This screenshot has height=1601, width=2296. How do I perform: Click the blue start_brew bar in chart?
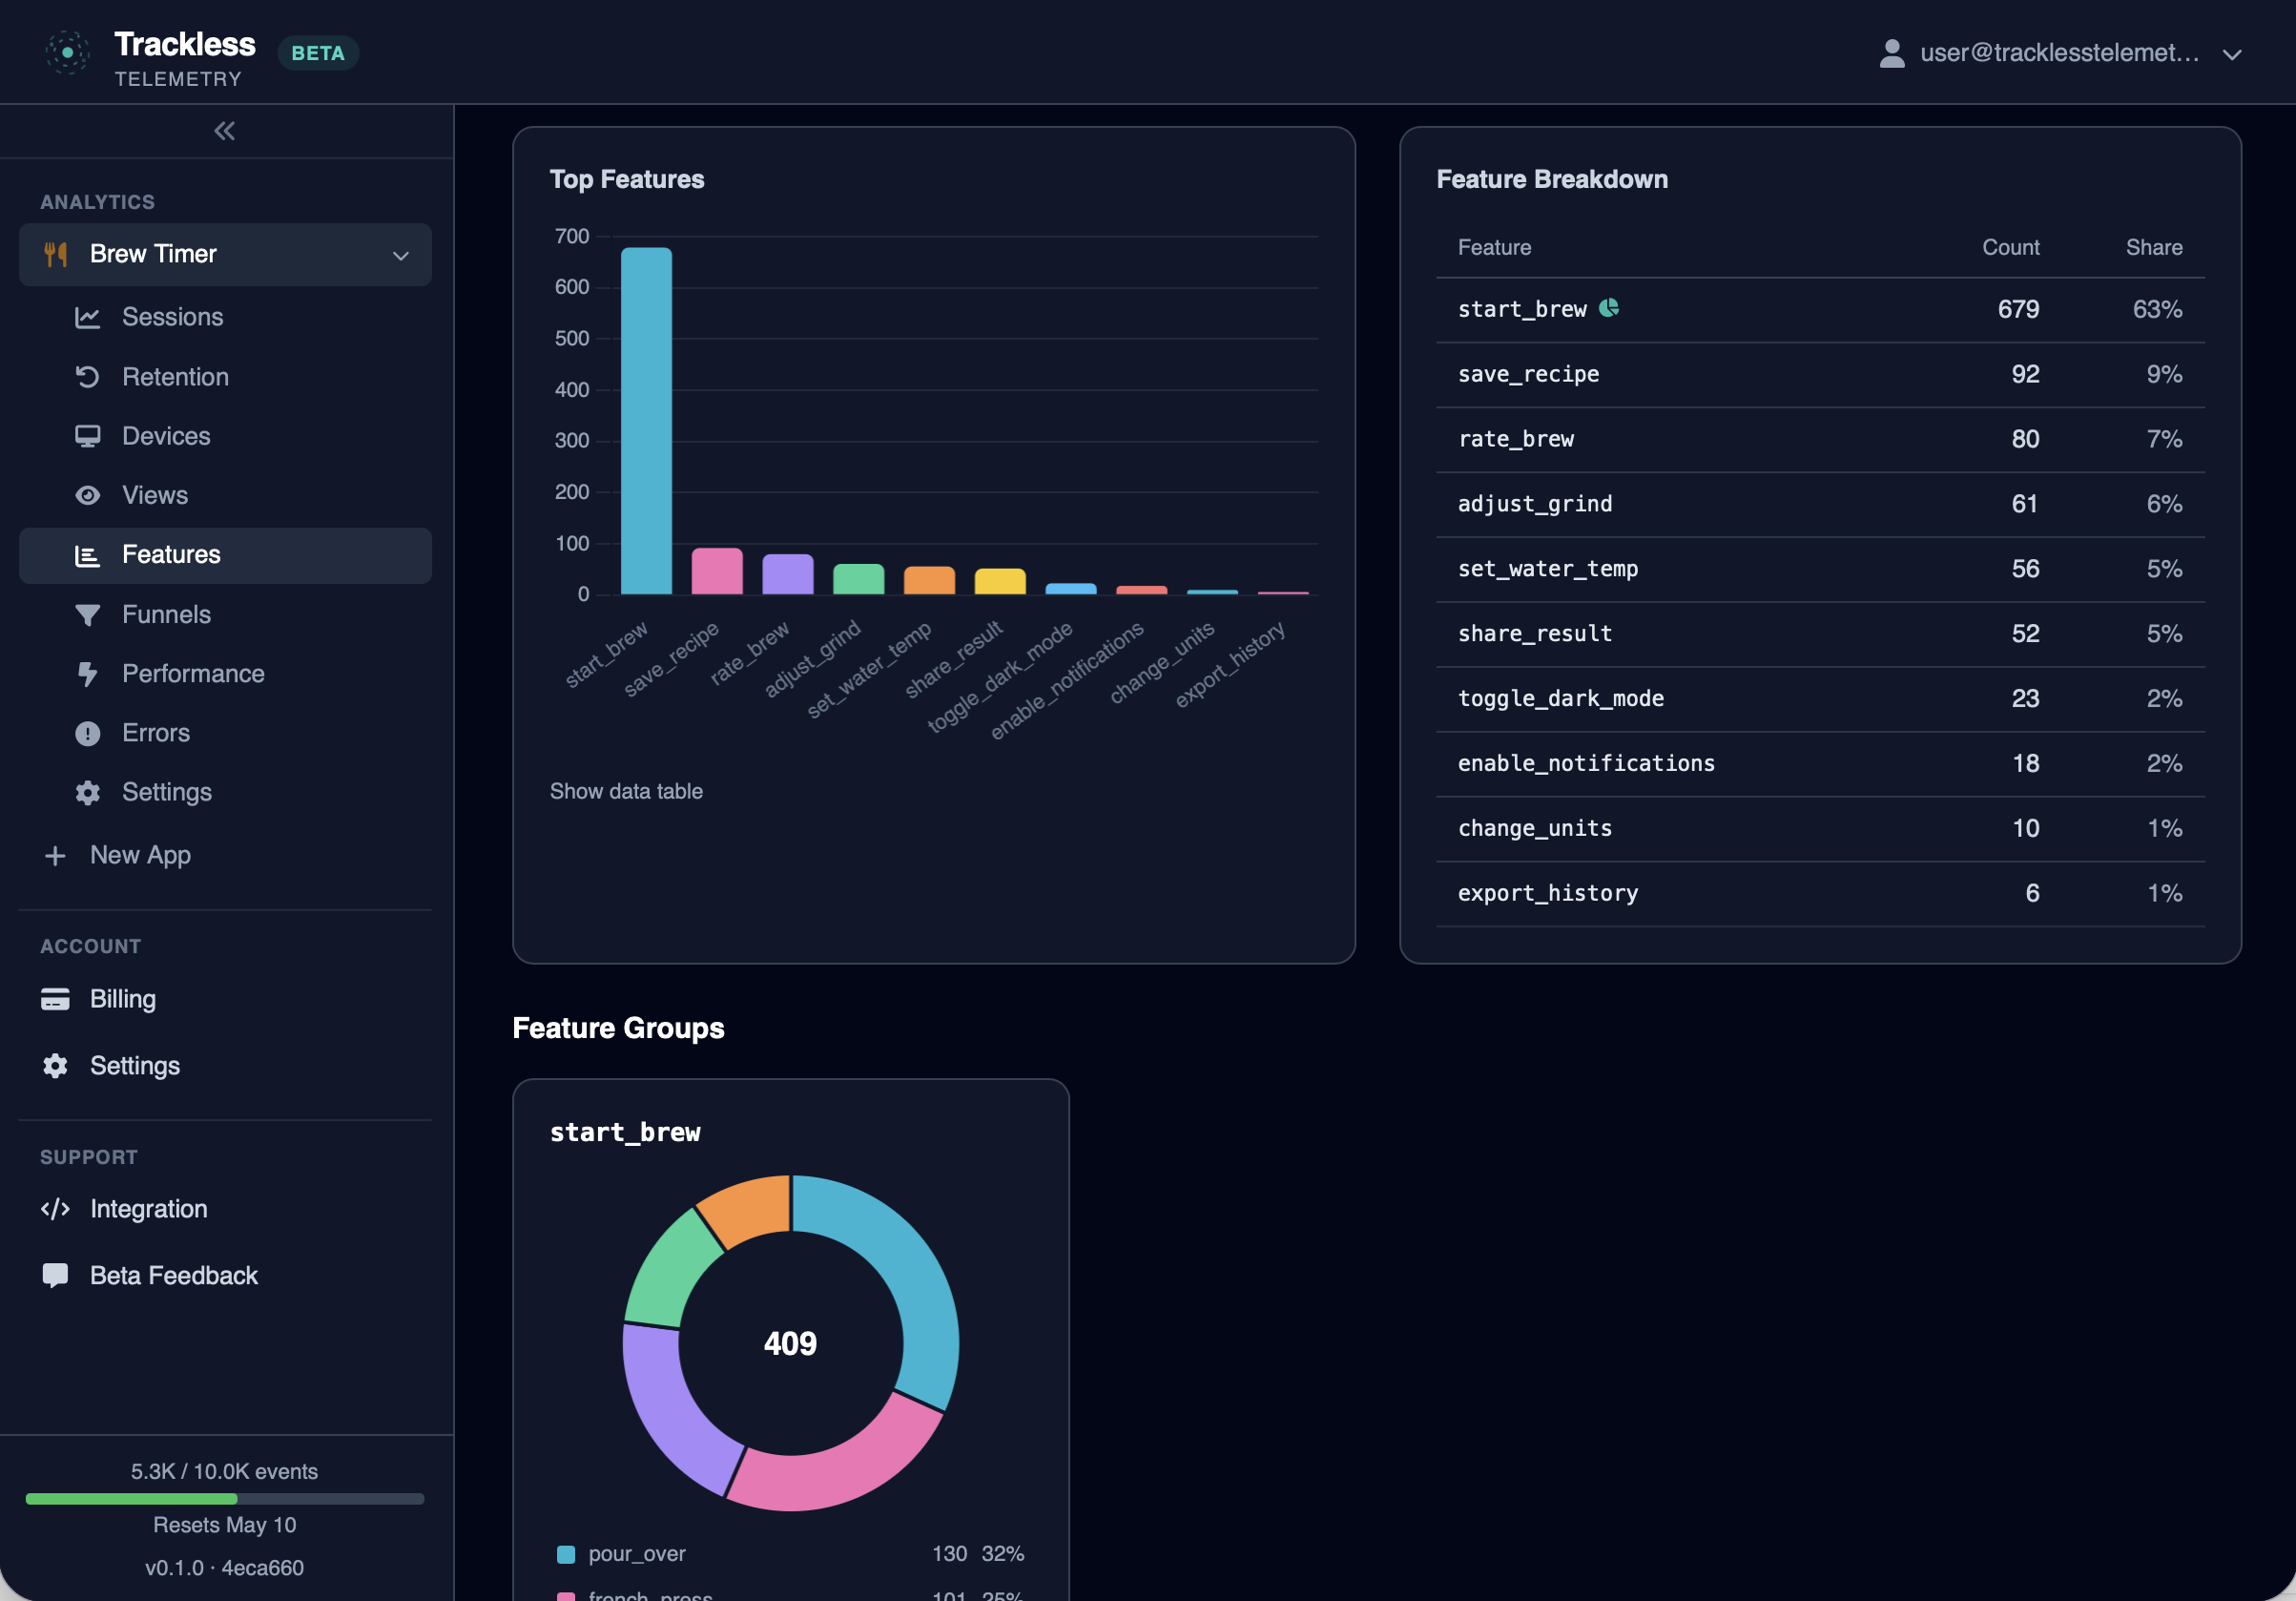(x=646, y=421)
